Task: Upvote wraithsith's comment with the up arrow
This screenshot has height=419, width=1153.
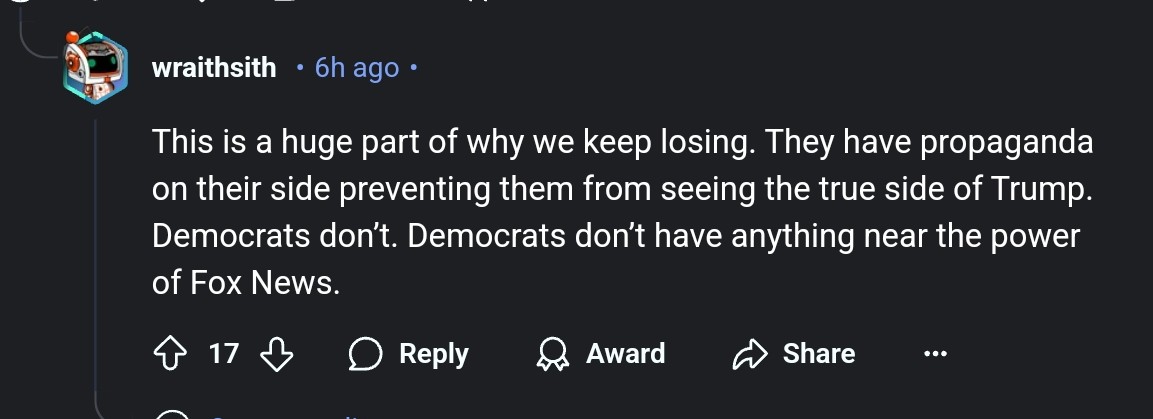Action: 170,354
